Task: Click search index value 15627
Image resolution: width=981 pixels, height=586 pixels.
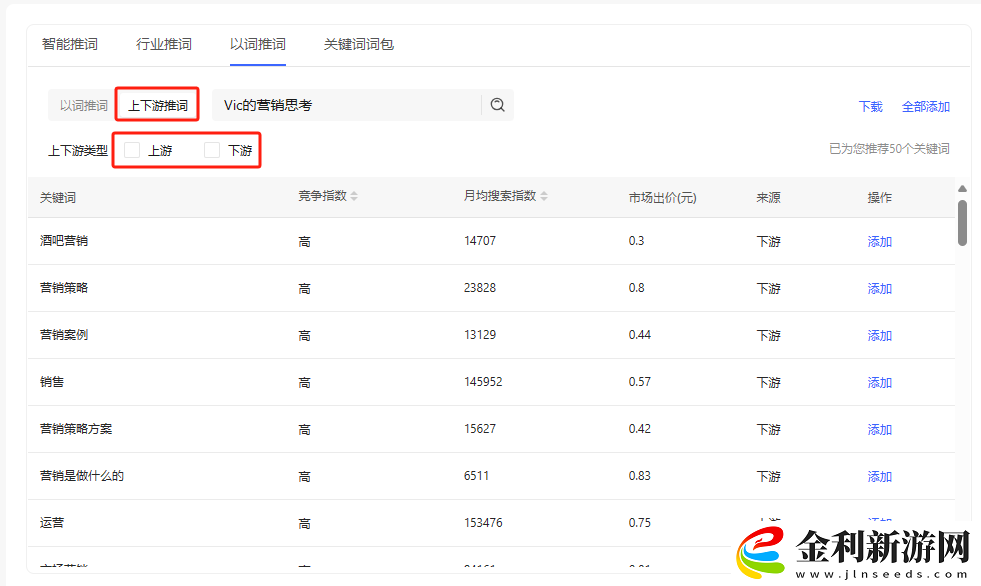Action: [480, 428]
